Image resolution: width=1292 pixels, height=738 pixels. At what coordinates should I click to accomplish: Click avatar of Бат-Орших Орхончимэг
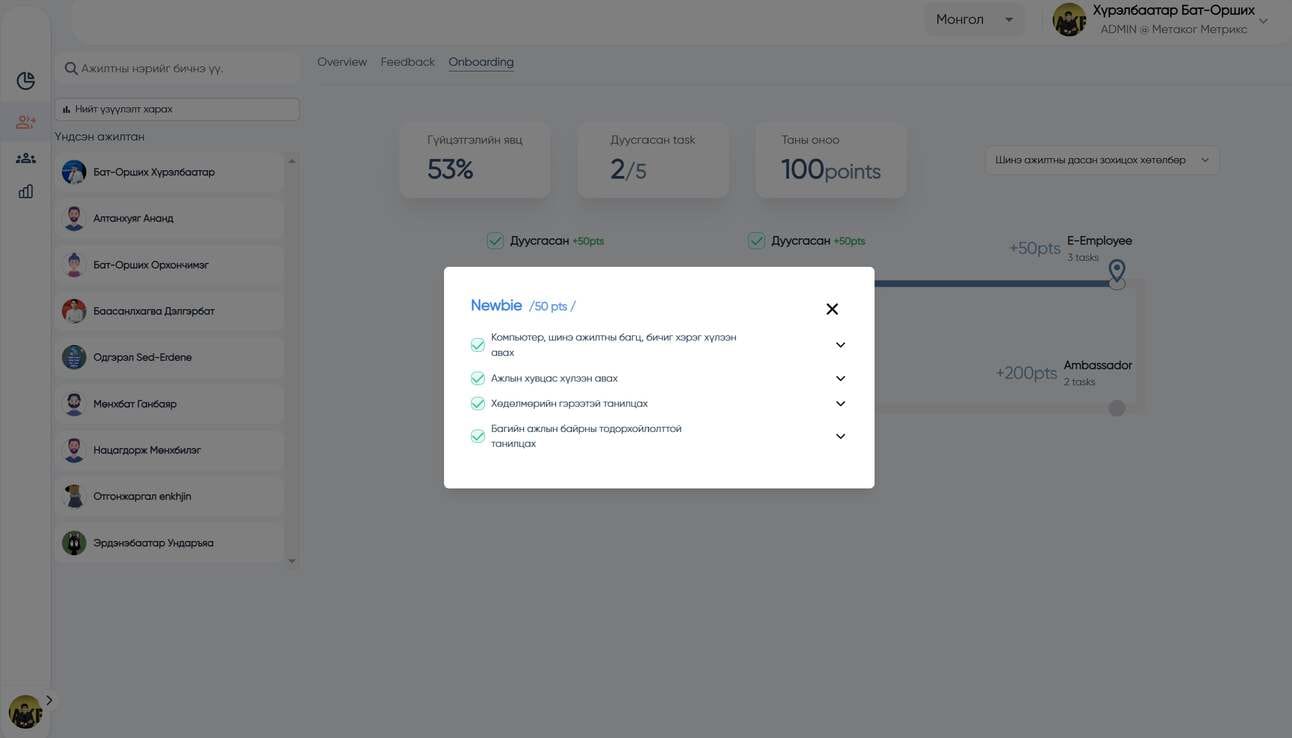tap(74, 265)
